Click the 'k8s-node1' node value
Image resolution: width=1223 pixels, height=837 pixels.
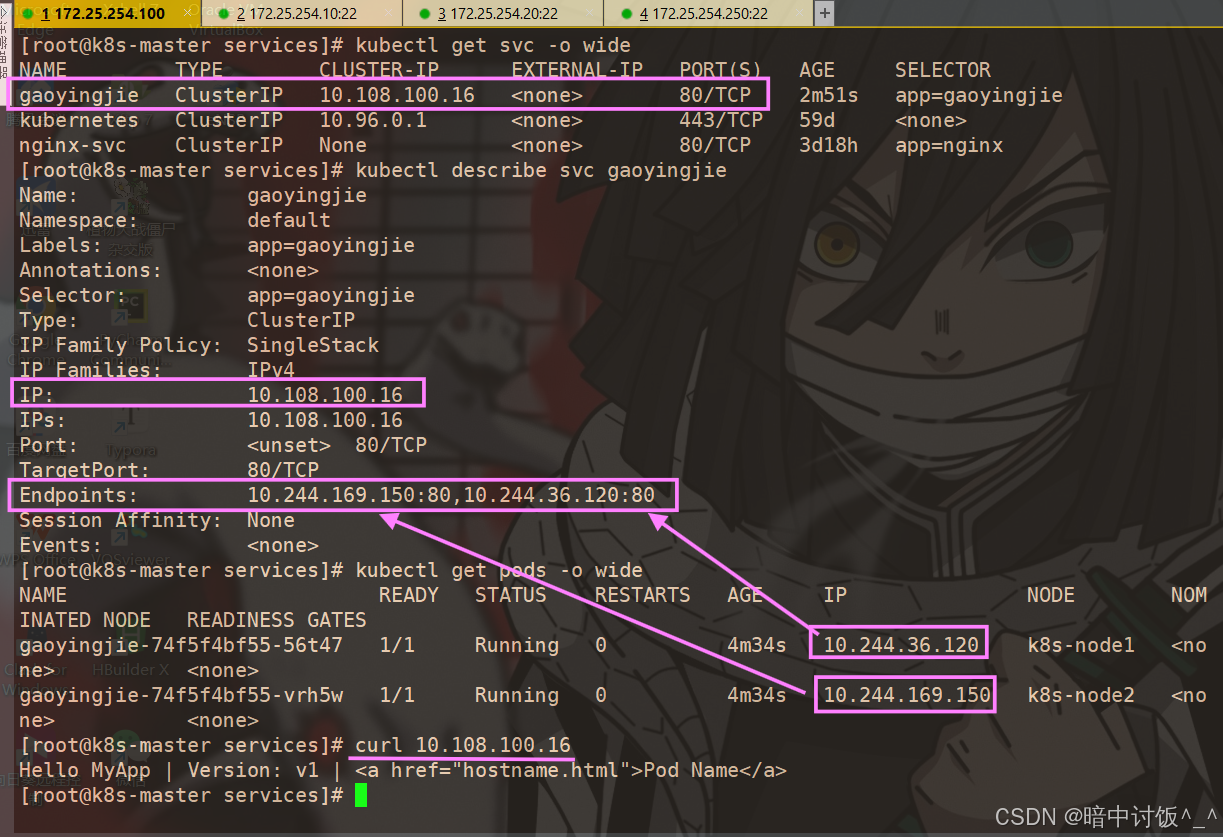(x=1081, y=645)
